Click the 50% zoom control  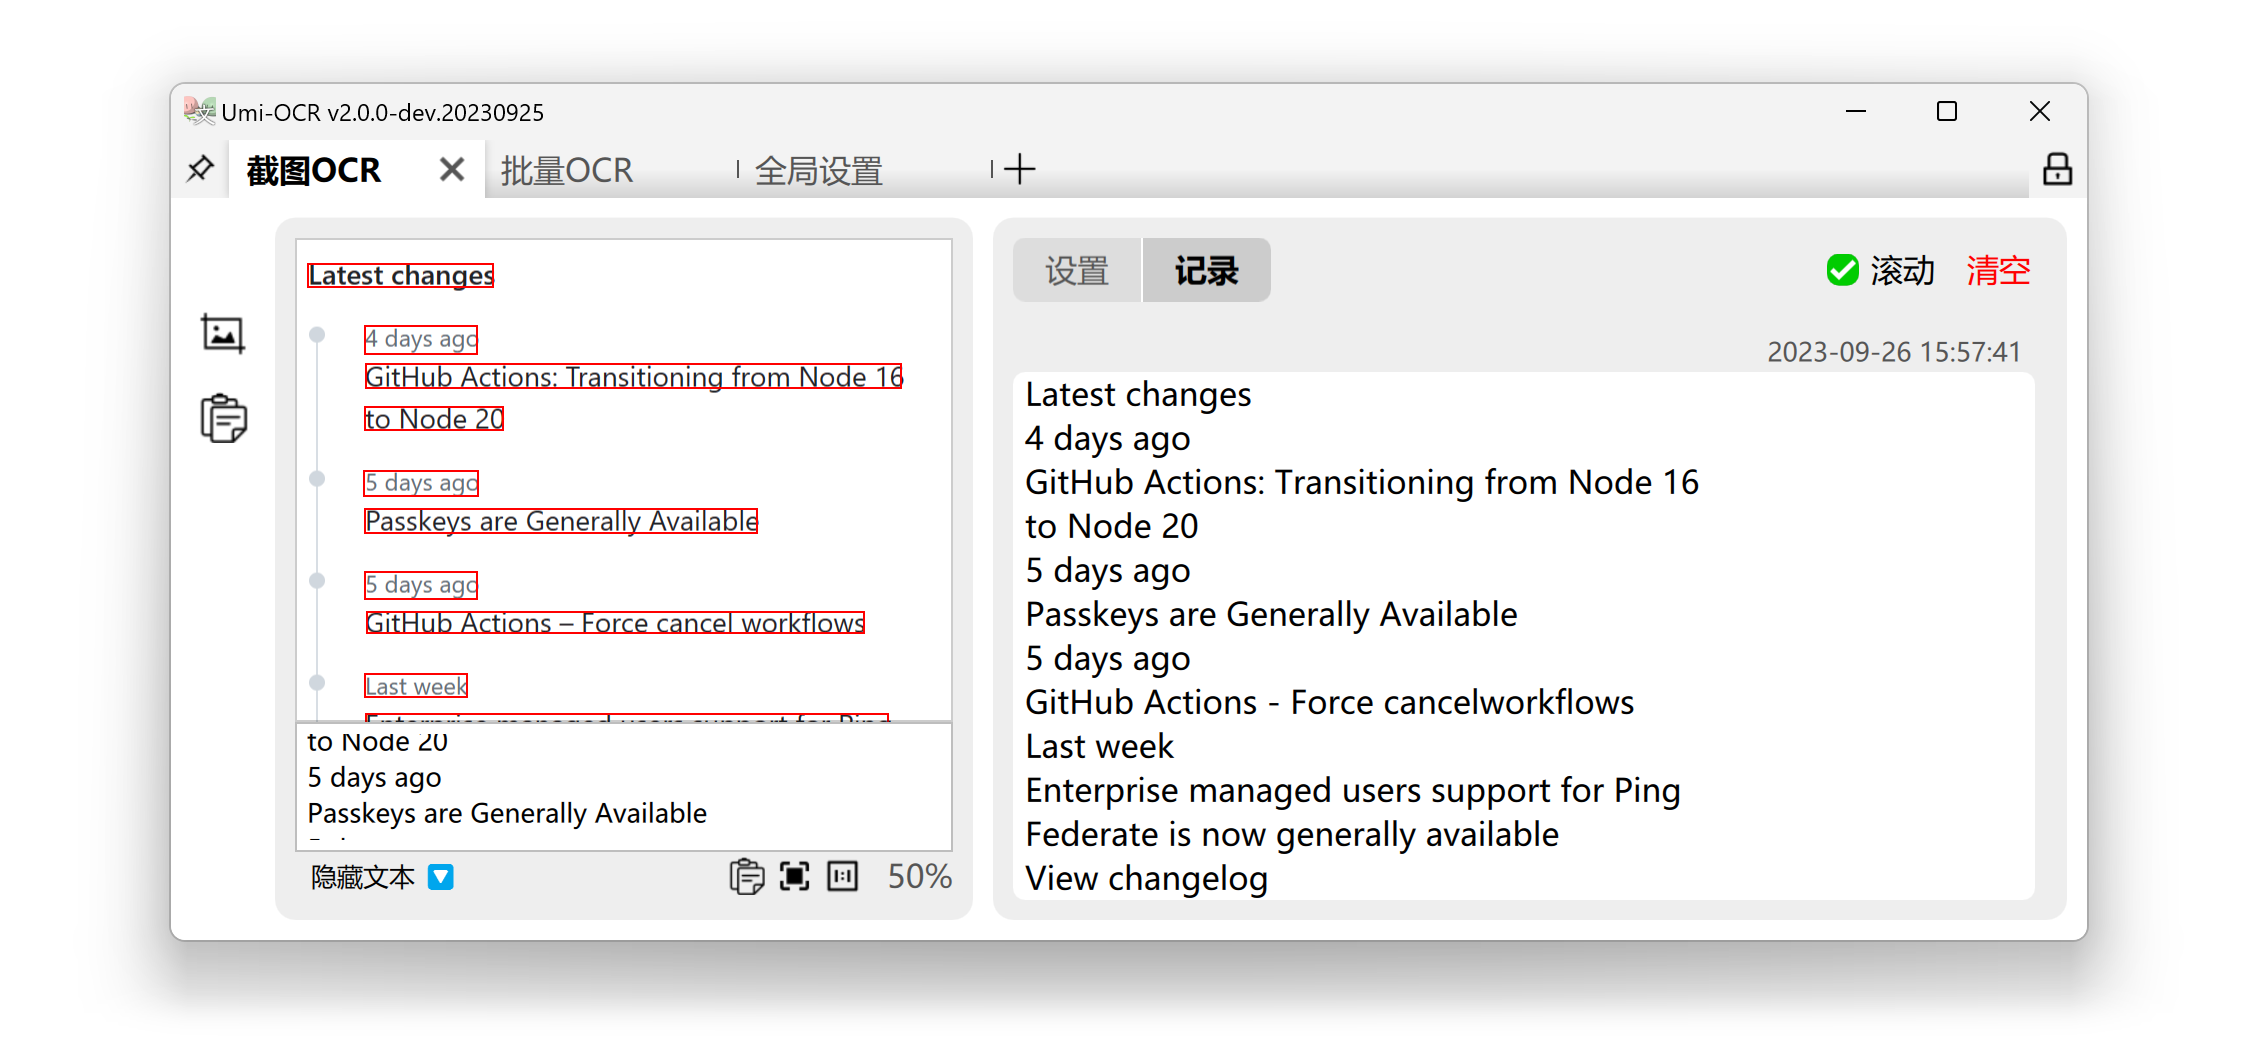pyautogui.click(x=918, y=876)
